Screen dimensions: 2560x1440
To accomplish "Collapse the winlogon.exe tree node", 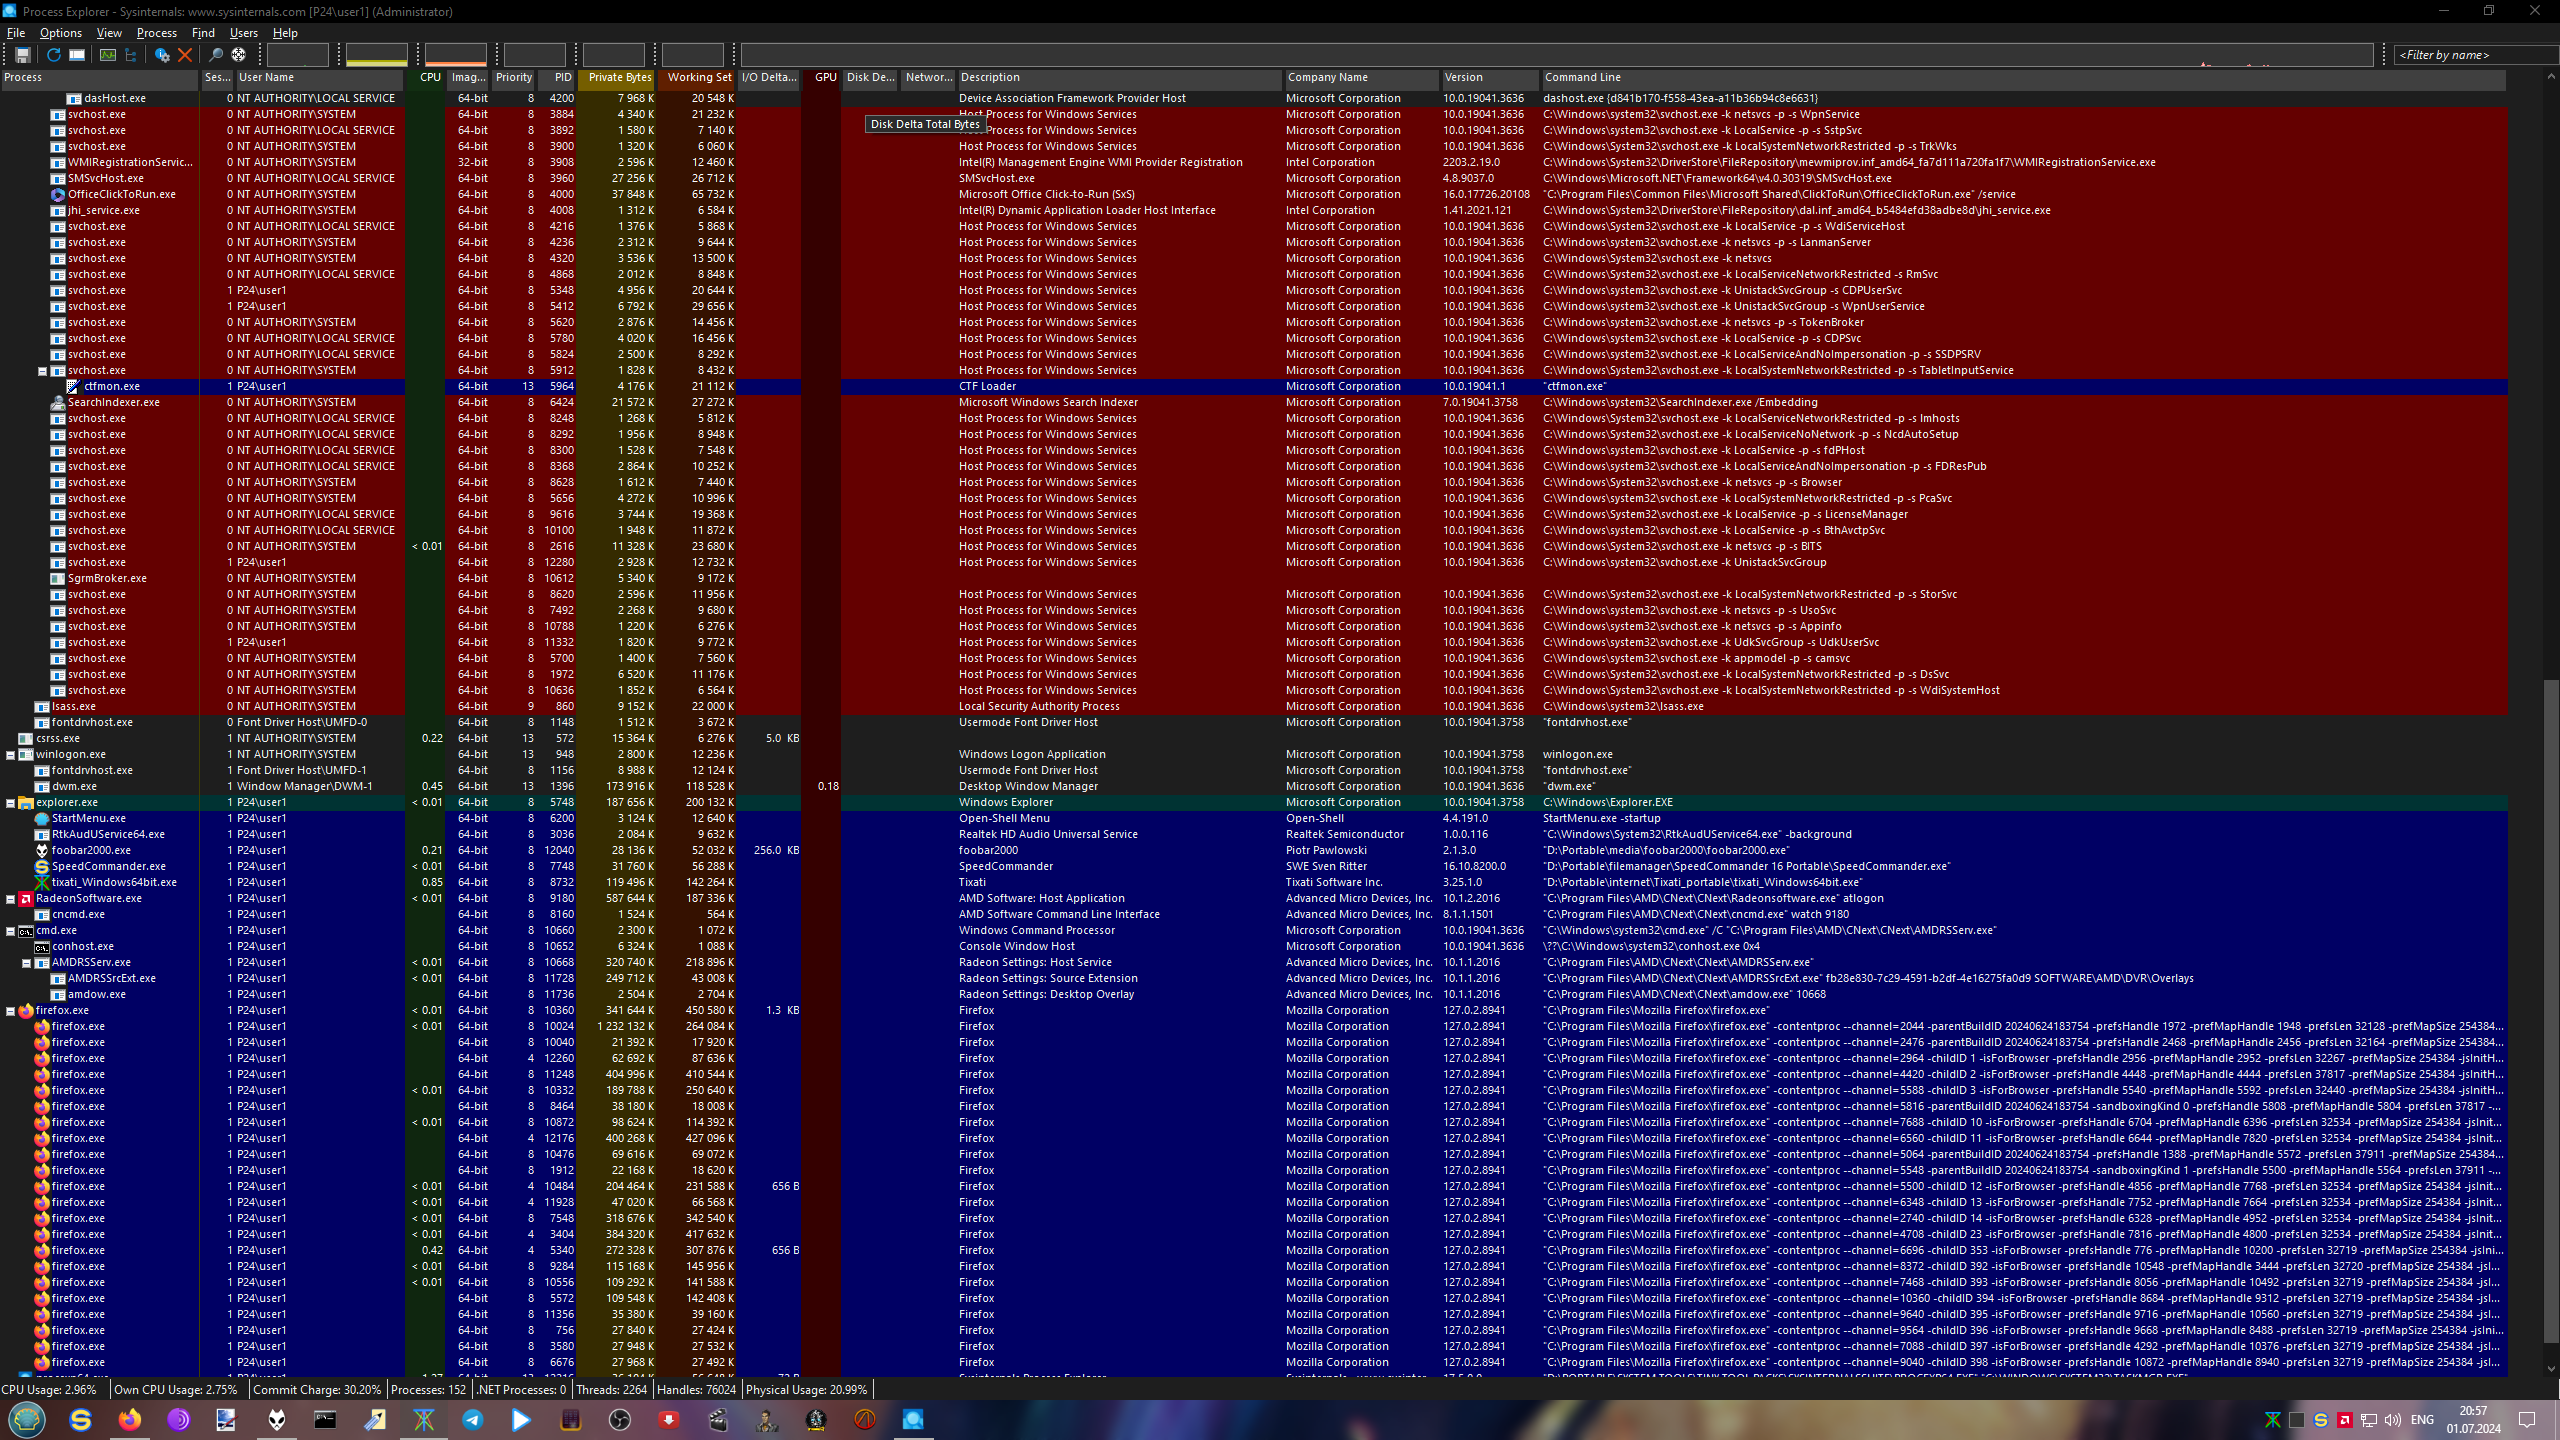I will (11, 755).
